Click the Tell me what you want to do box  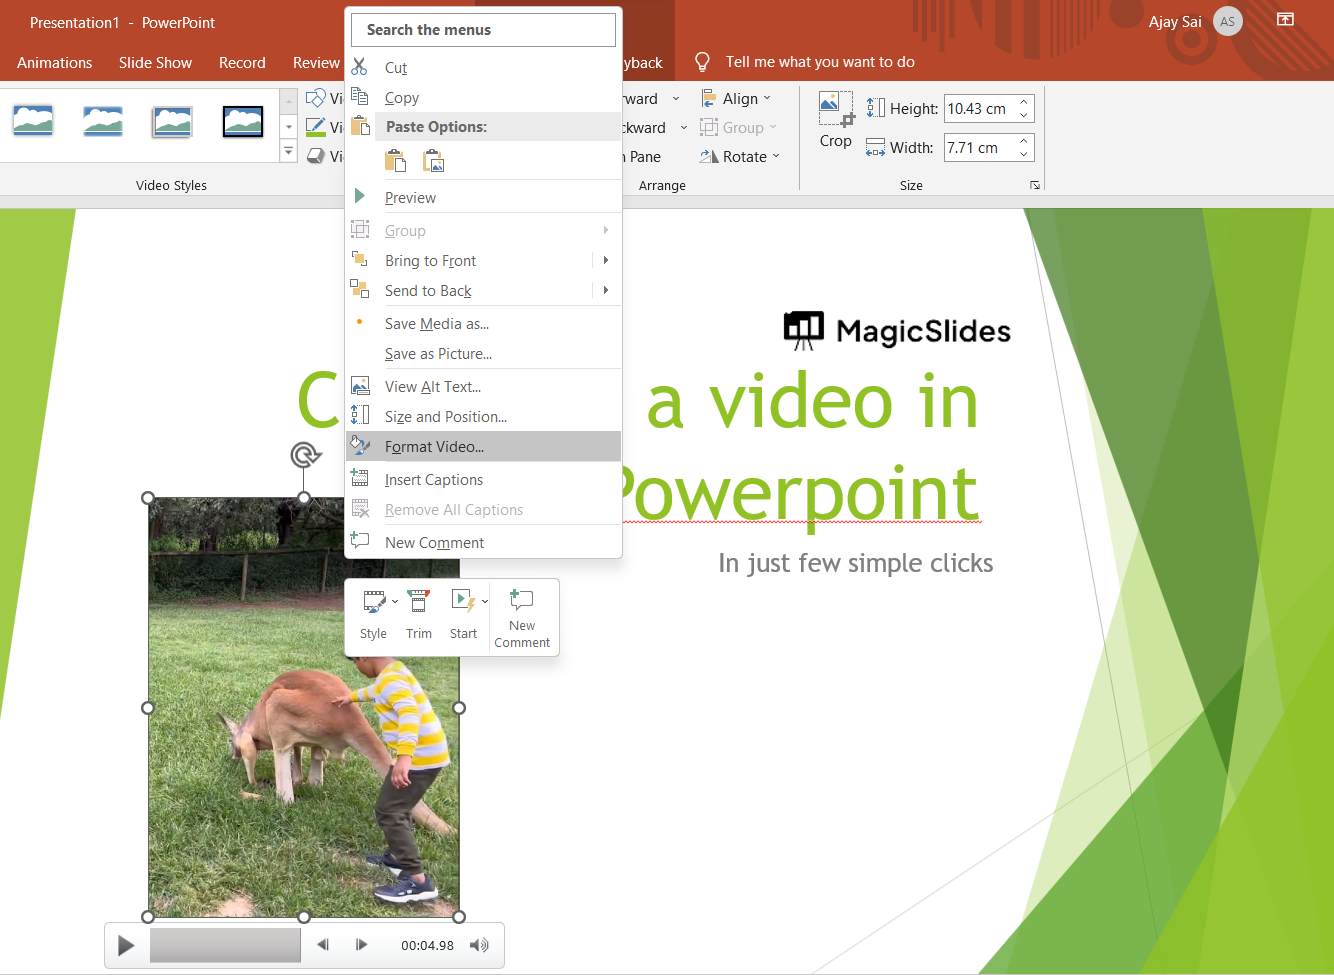coord(820,62)
